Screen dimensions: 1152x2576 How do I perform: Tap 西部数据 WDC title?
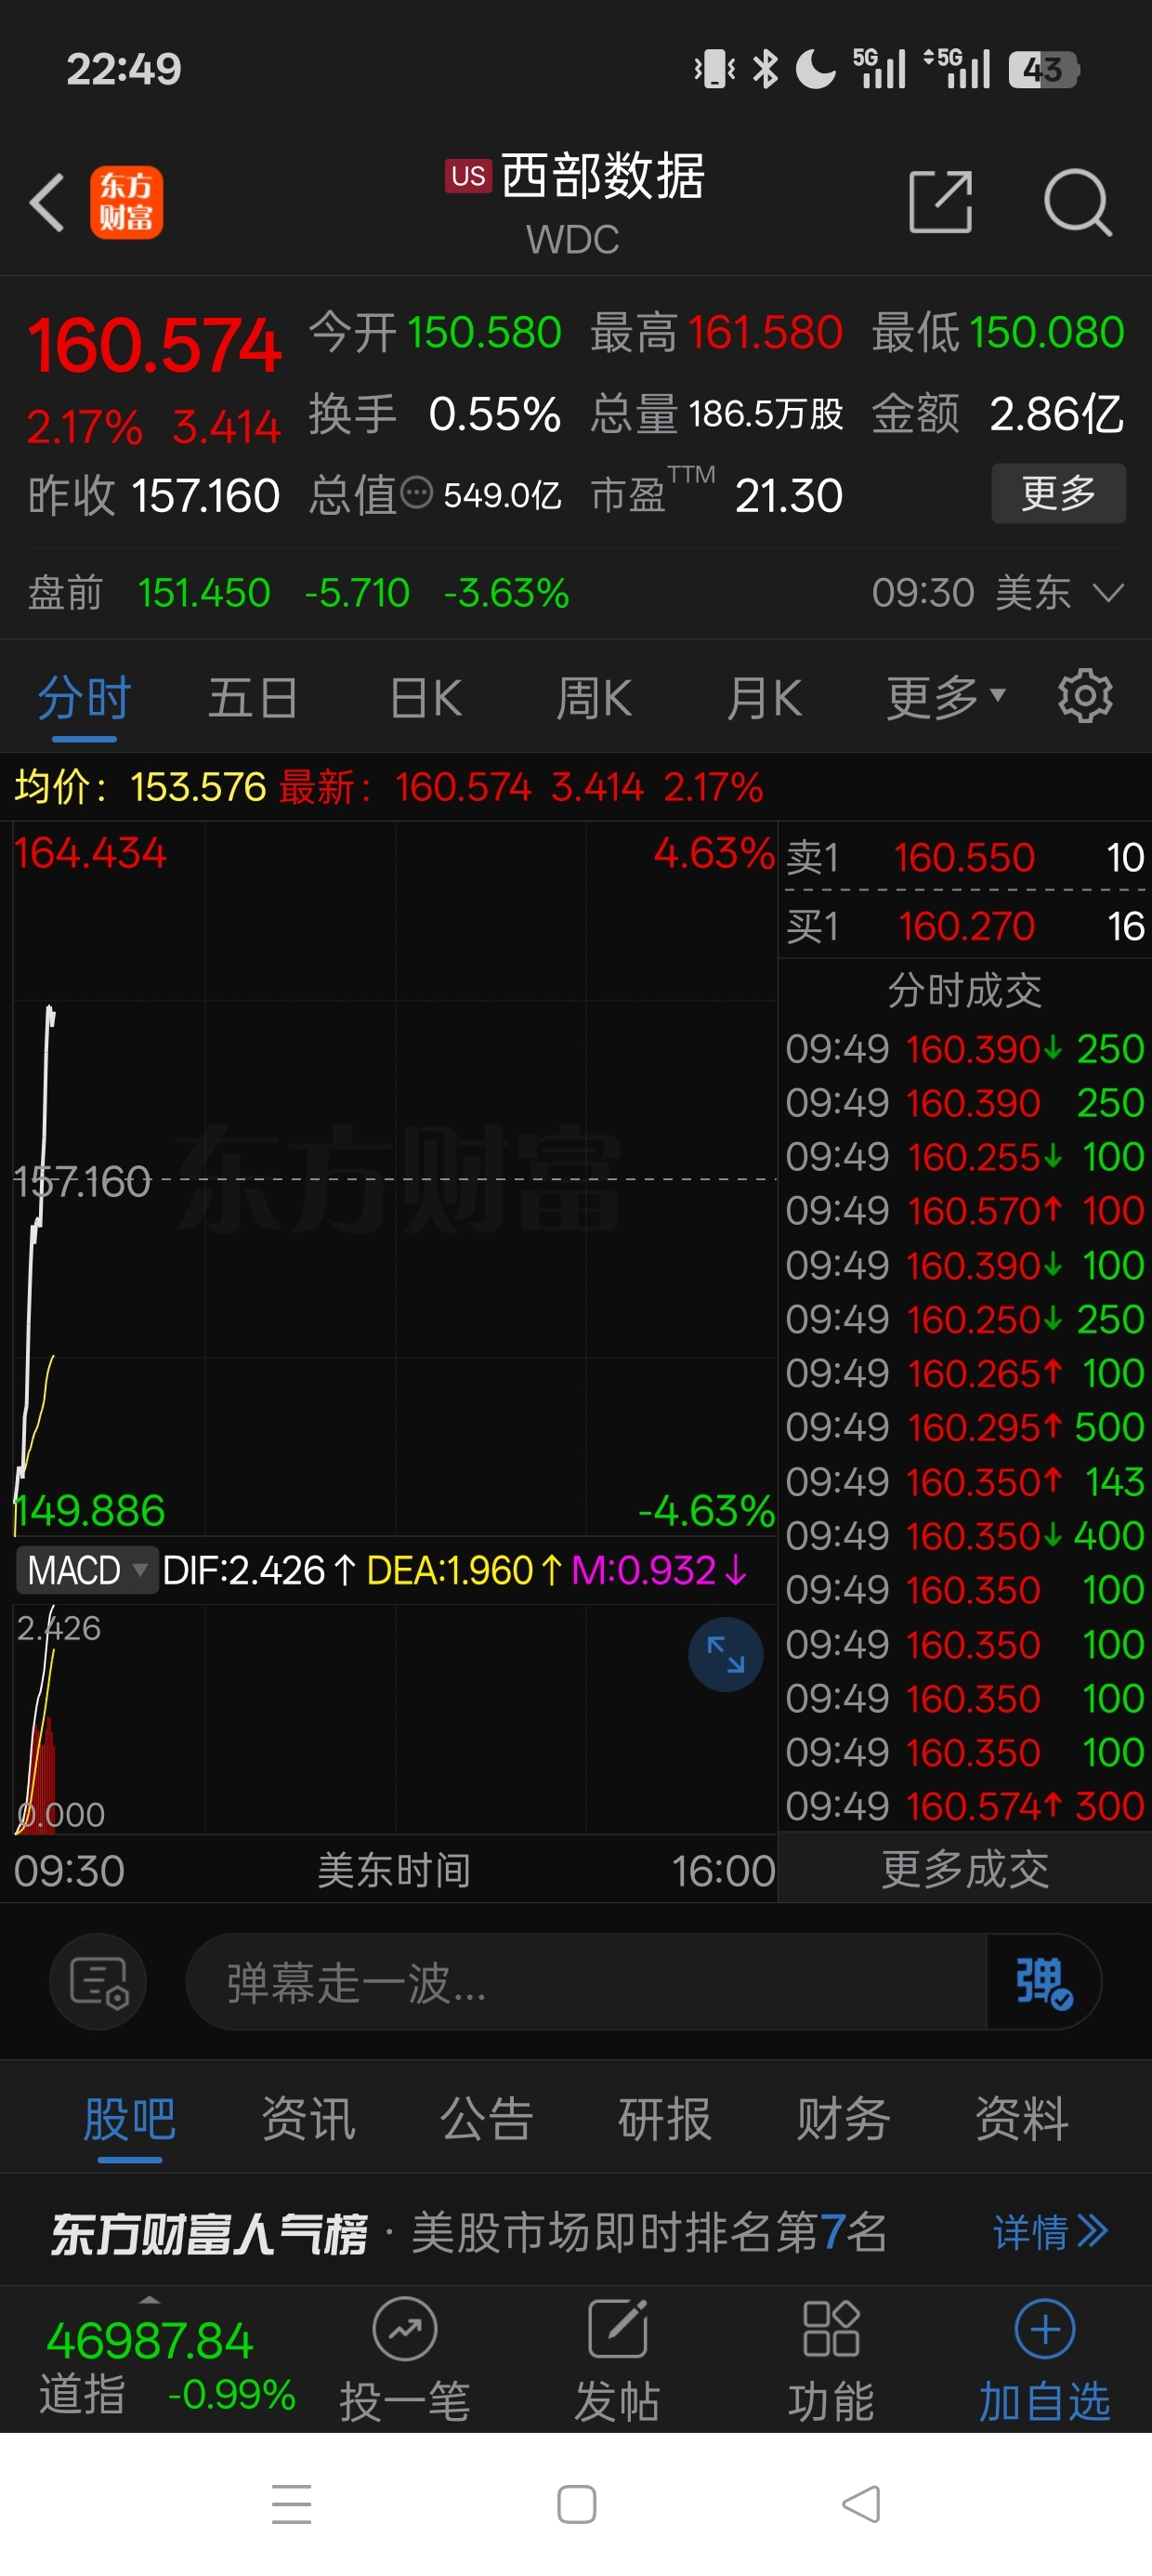pyautogui.click(x=576, y=203)
